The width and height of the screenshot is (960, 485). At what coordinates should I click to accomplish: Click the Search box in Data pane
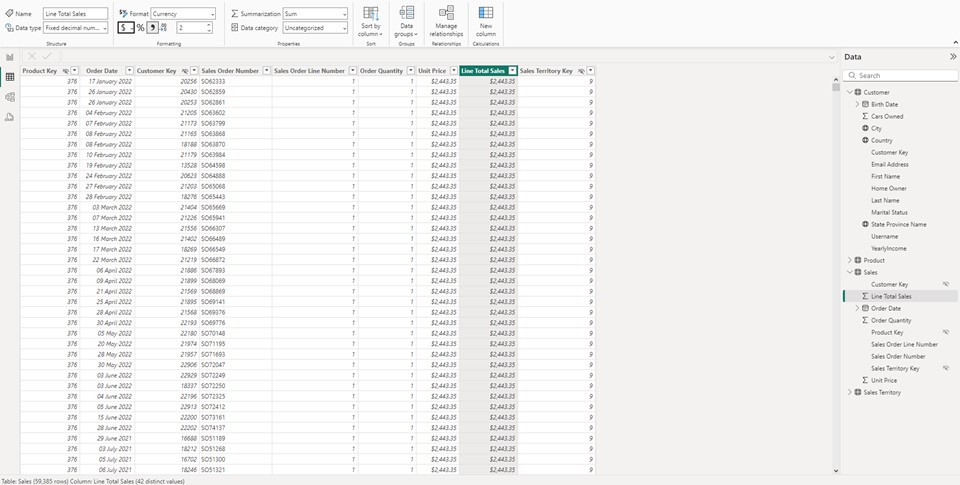pos(895,75)
